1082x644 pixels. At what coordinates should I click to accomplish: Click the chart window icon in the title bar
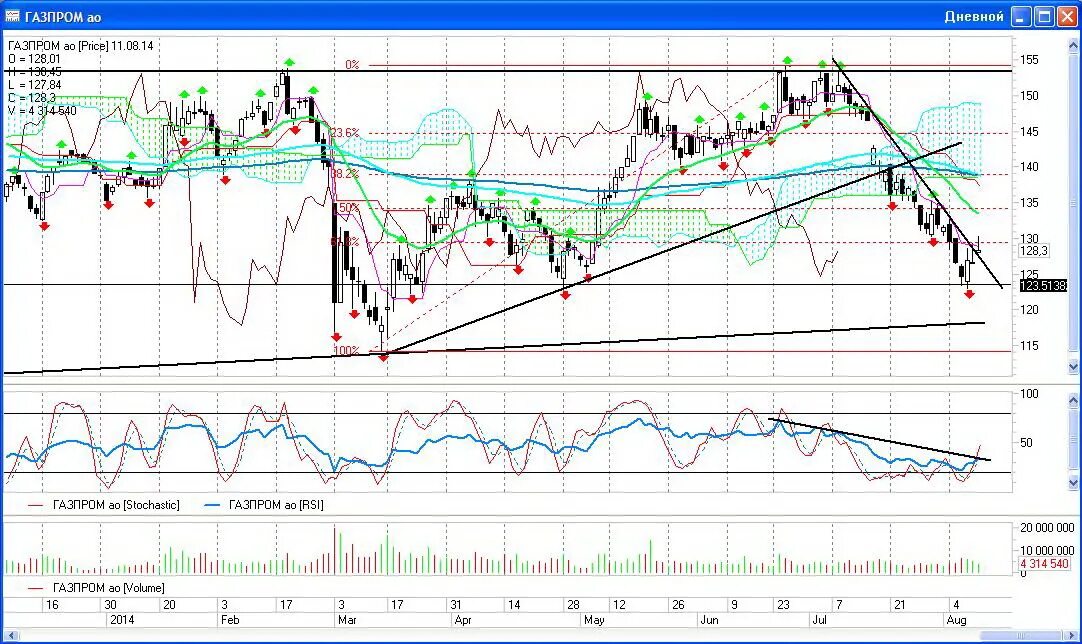[12, 16]
